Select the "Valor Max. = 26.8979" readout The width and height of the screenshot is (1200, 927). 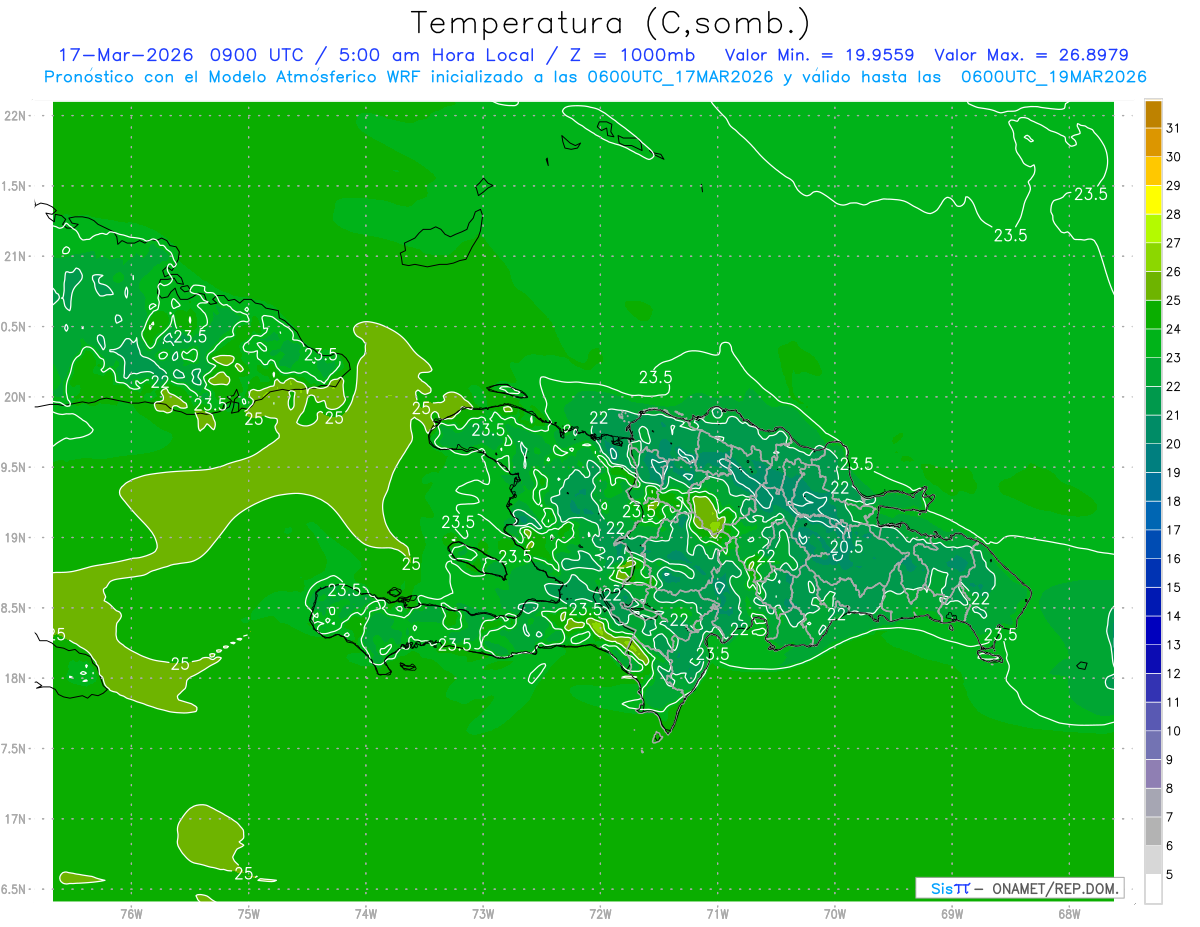click(x=1032, y=55)
